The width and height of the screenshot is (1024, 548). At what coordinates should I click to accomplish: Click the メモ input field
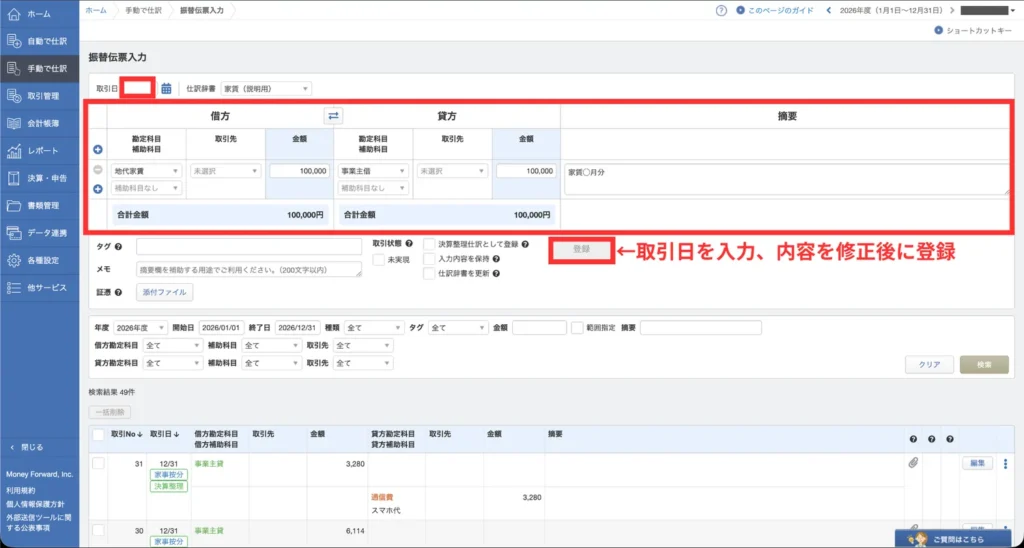click(249, 269)
